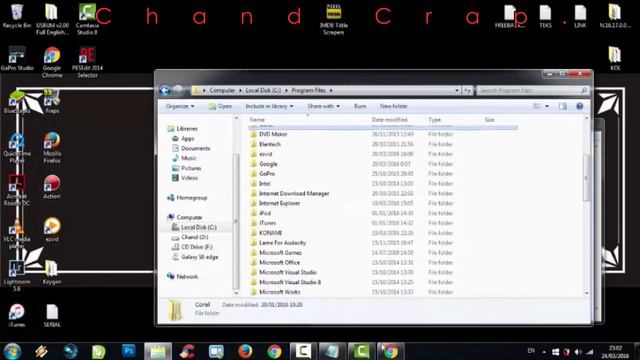640x360 pixels.
Task: Select Pictures in navigation pane
Action: (x=191, y=168)
